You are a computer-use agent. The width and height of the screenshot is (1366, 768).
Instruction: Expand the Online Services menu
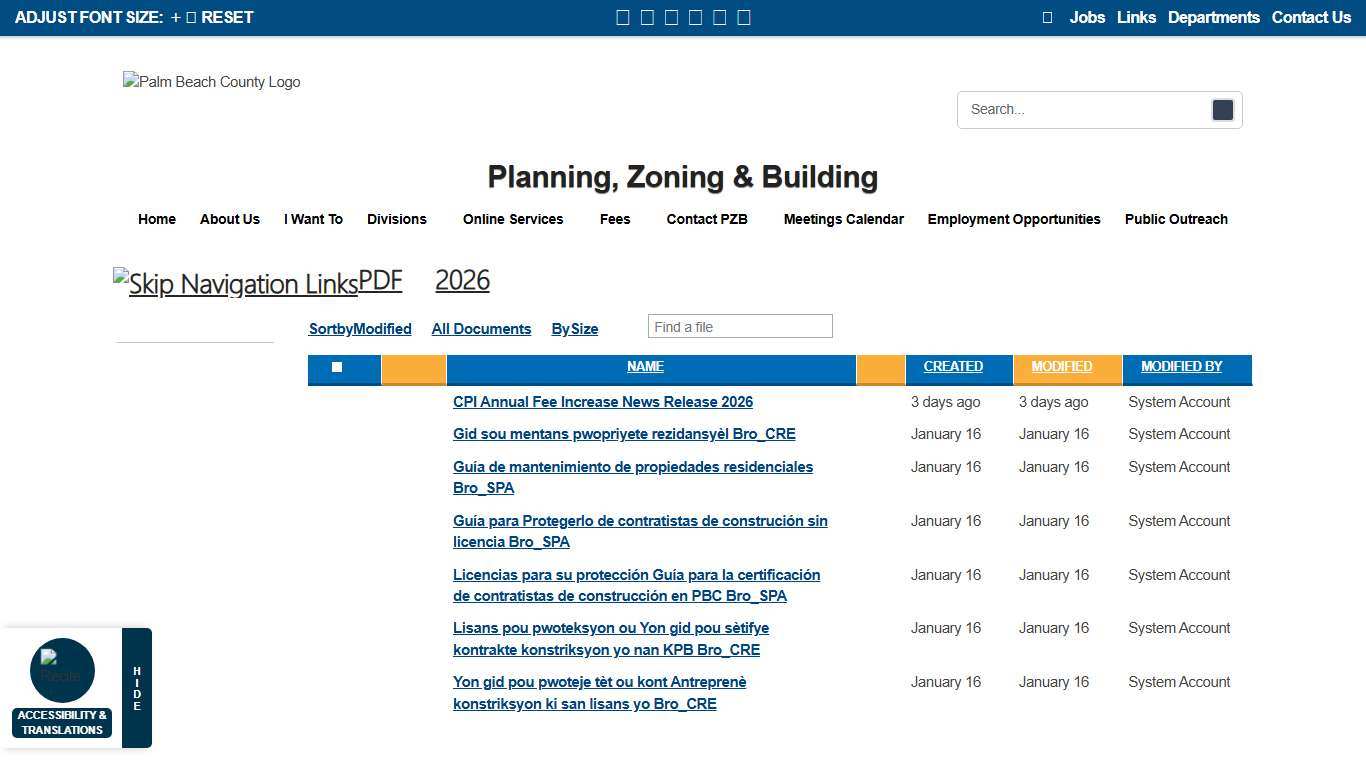513,219
